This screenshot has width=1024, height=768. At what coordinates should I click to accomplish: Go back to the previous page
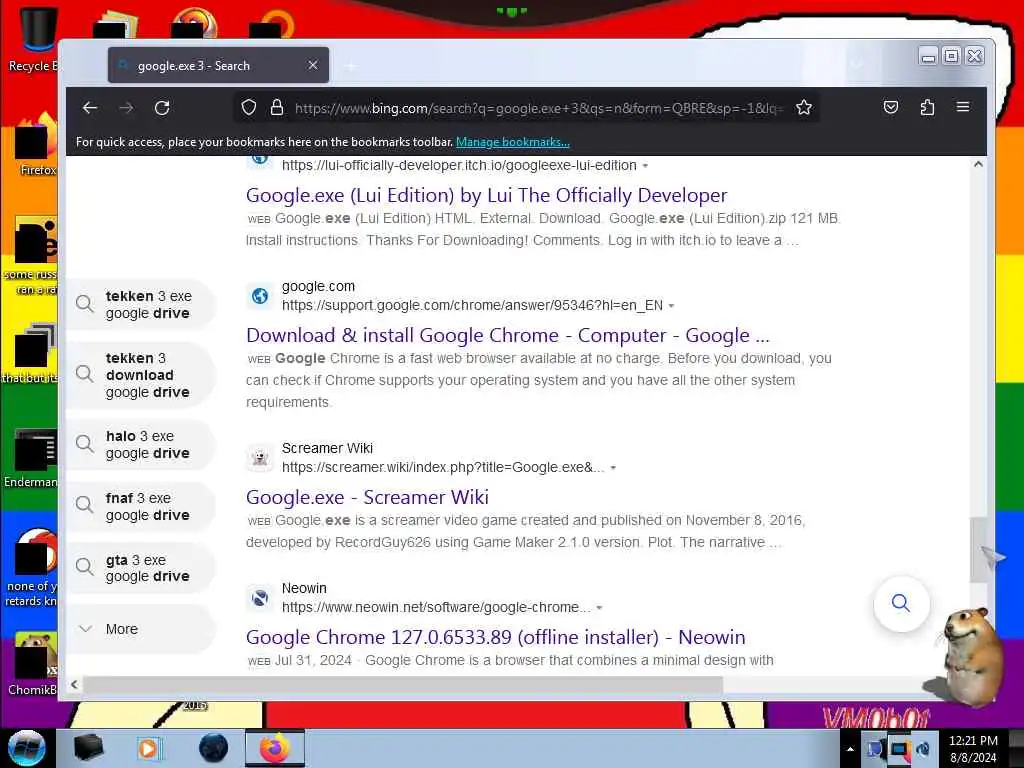pyautogui.click(x=90, y=108)
